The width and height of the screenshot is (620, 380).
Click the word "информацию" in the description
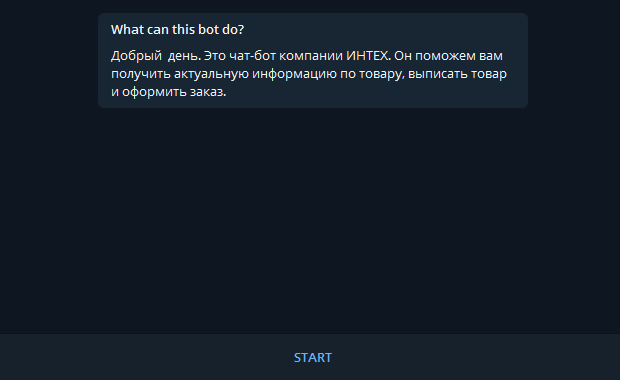point(294,74)
